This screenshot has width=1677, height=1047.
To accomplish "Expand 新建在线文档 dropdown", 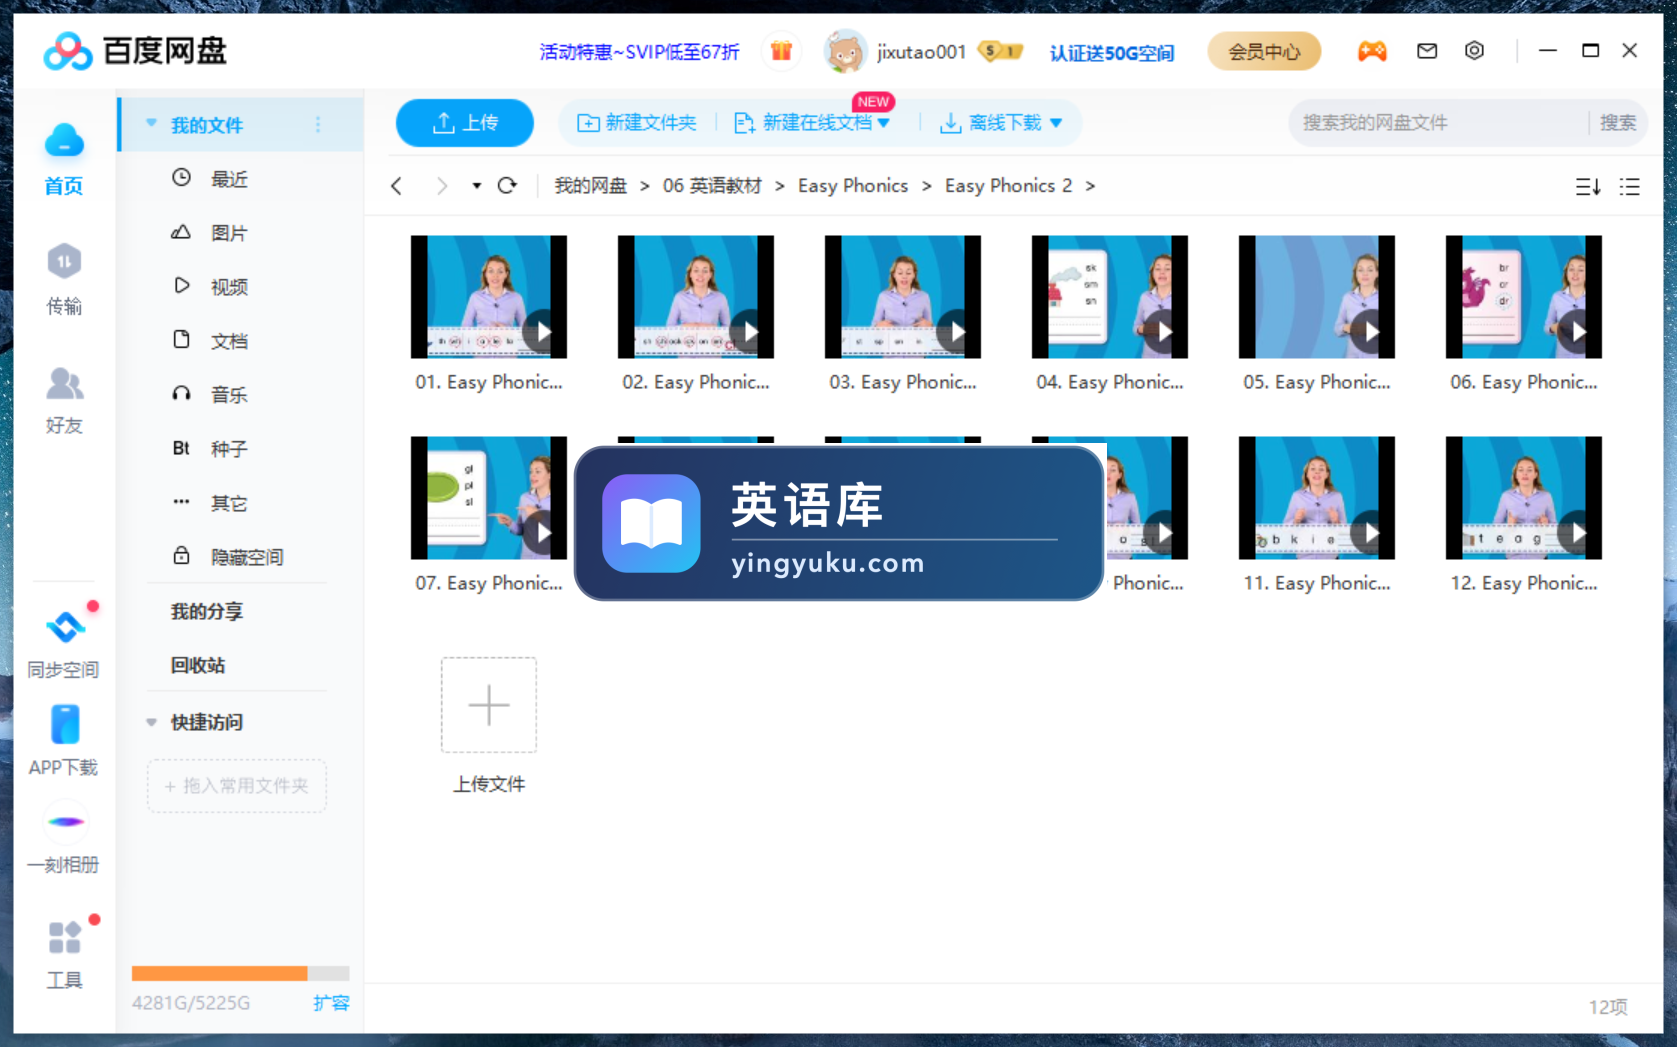I will tap(883, 123).
